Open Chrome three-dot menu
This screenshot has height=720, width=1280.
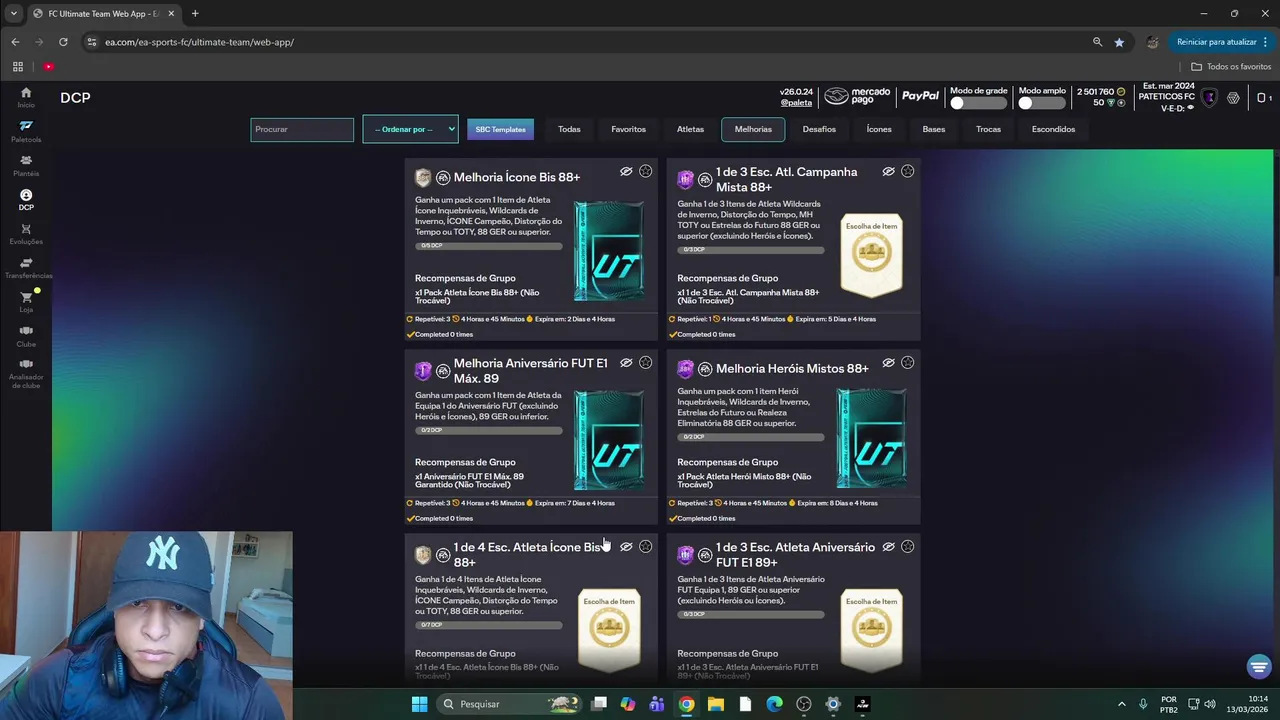tap(1266, 42)
